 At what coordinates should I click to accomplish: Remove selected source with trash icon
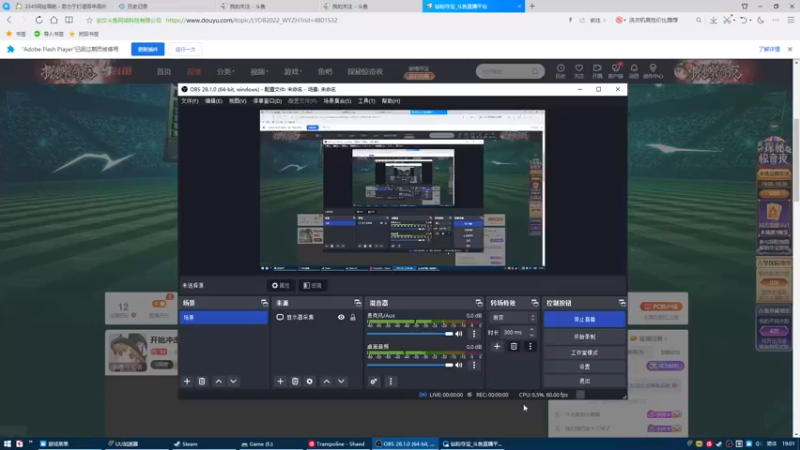(295, 381)
